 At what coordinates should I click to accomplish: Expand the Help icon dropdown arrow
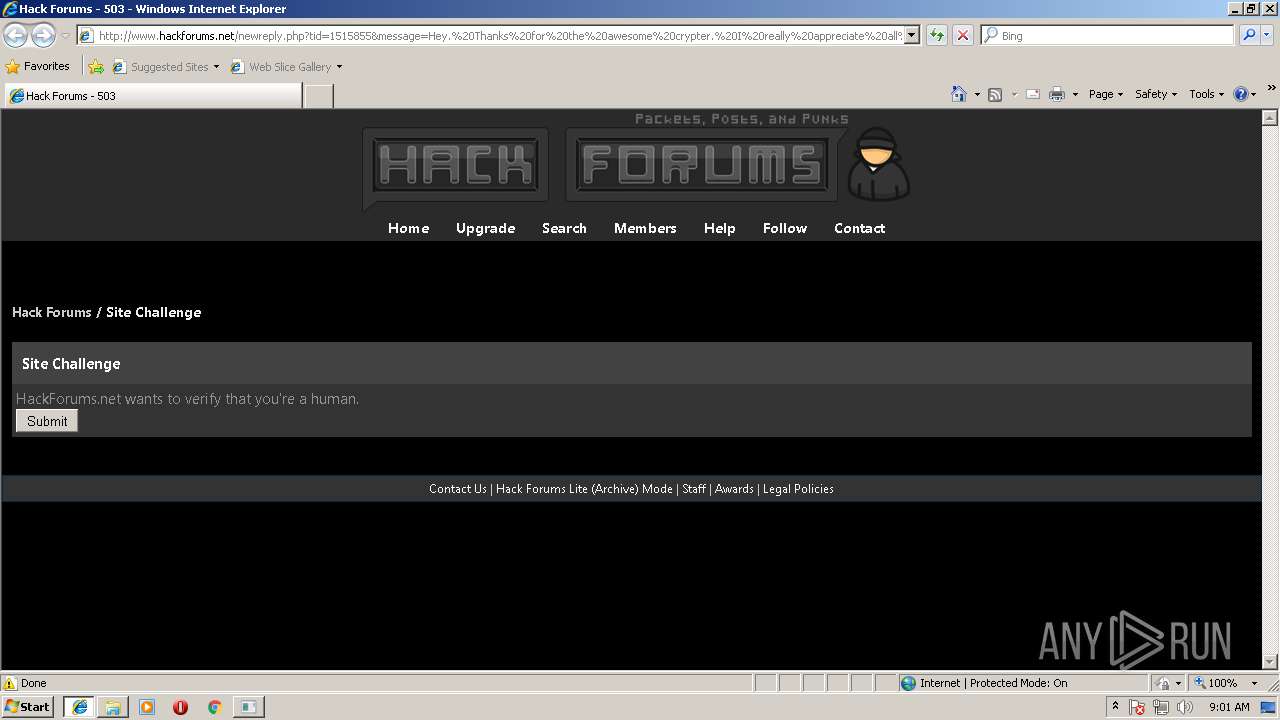click(1255, 94)
